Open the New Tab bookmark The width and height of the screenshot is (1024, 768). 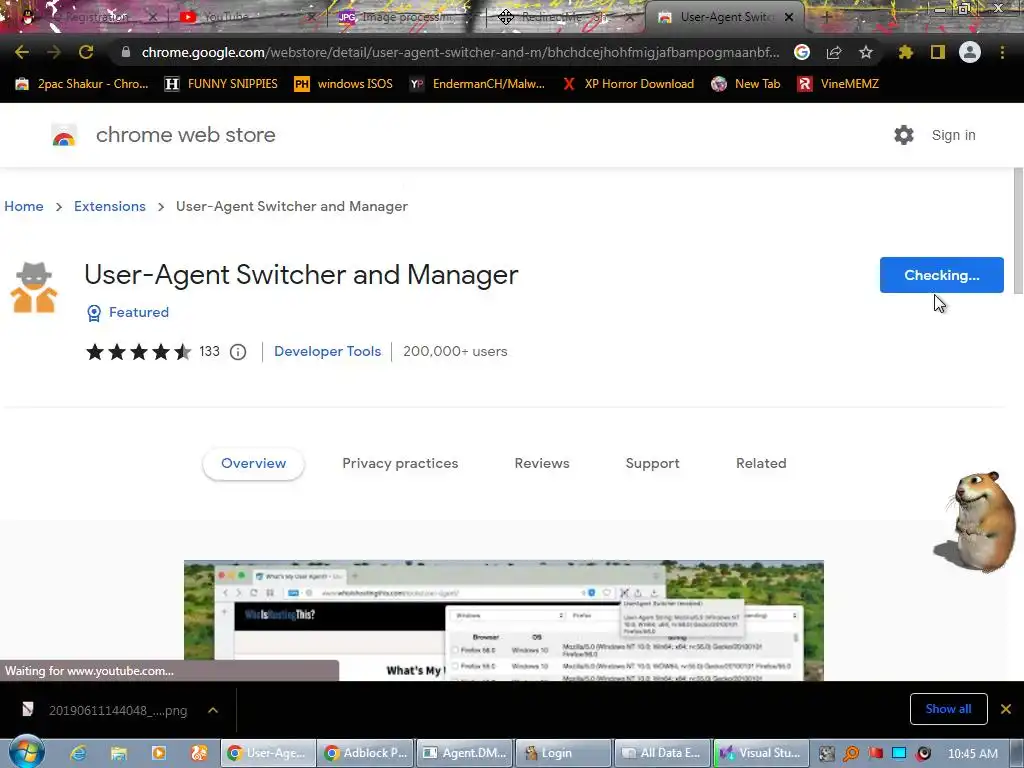(746, 84)
